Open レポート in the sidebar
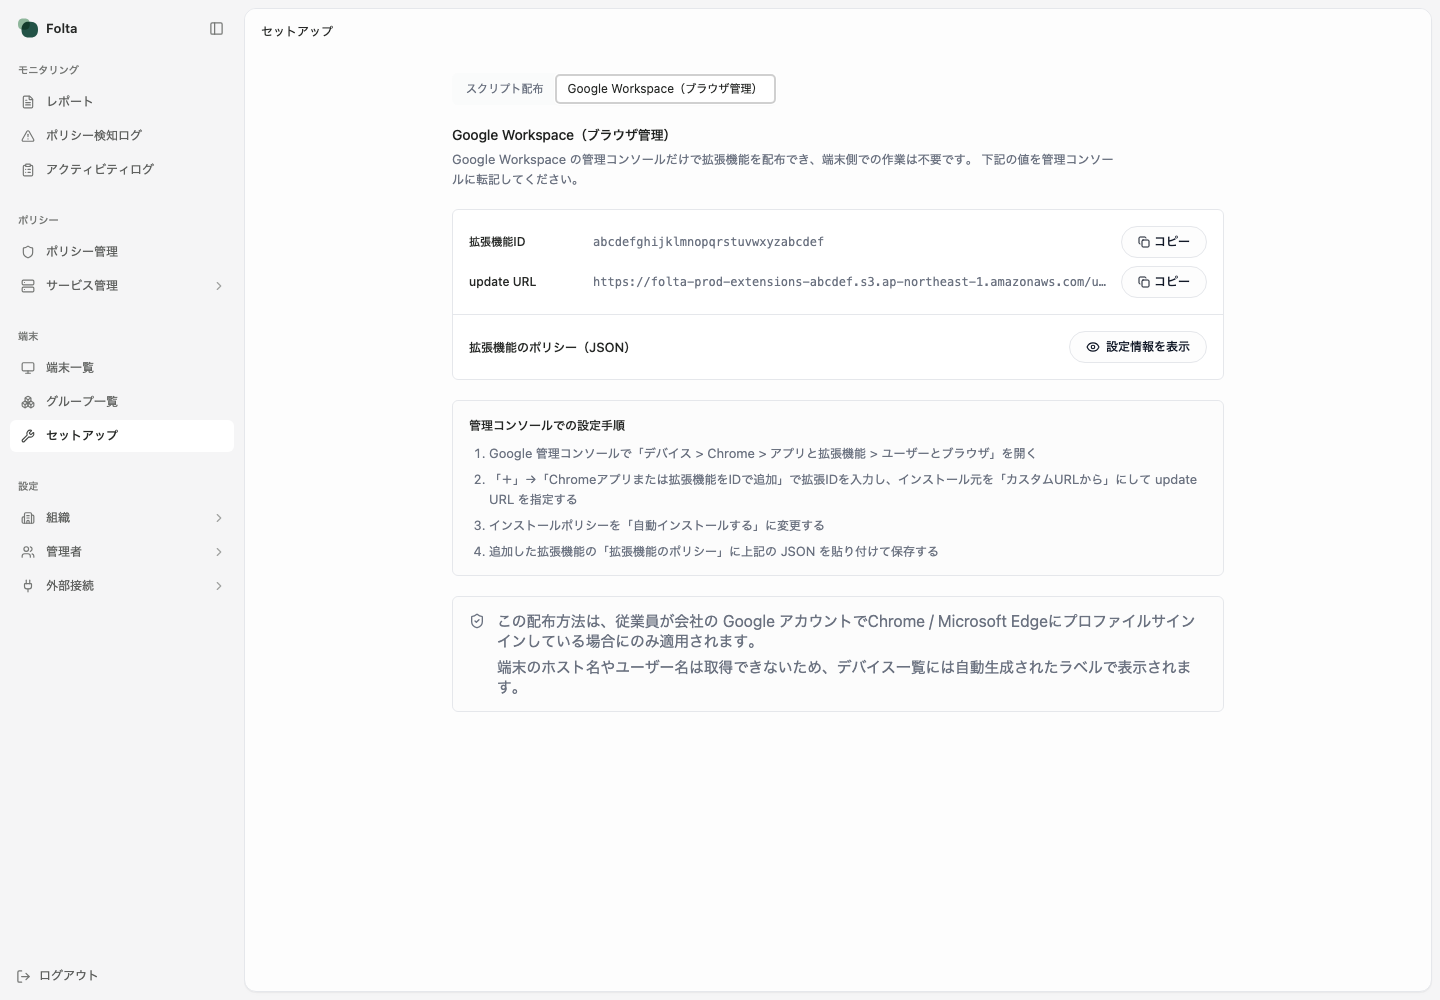This screenshot has height=1000, width=1440. pos(122,102)
